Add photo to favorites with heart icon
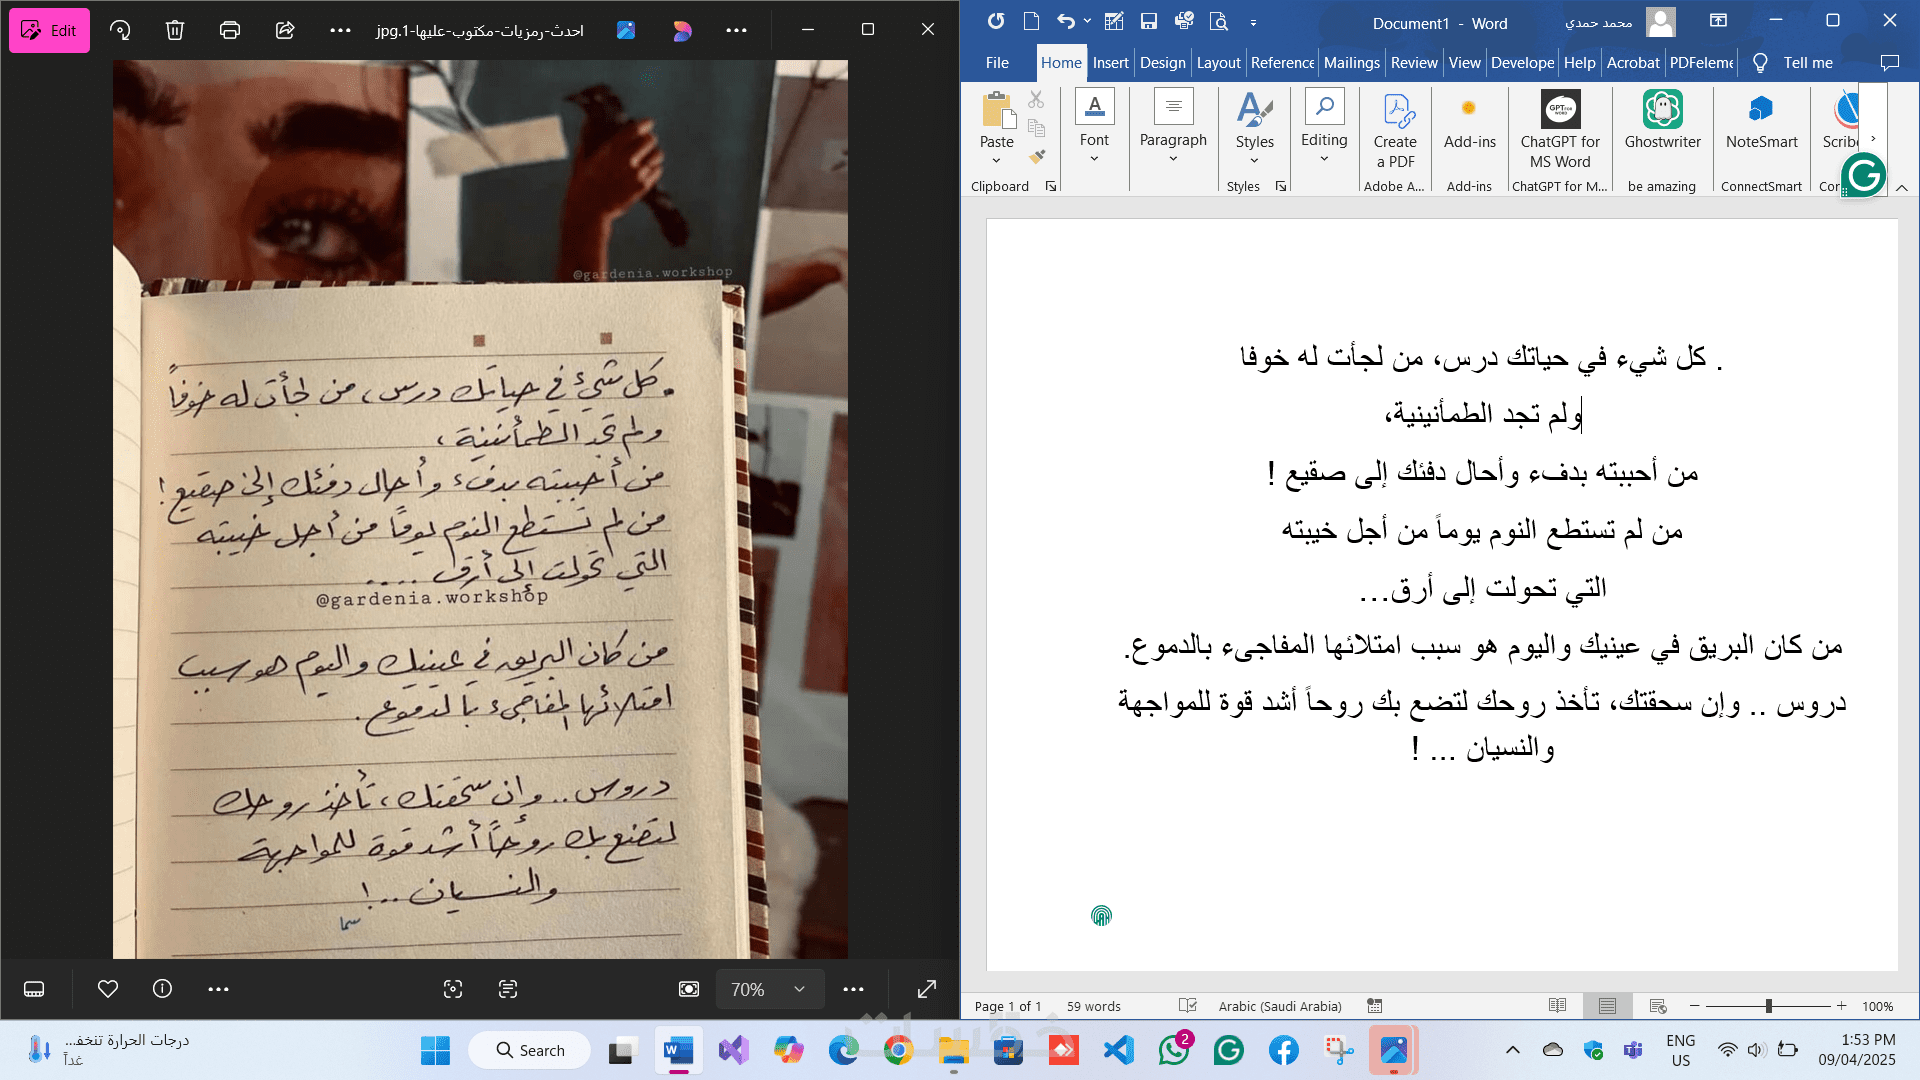This screenshot has height=1080, width=1920. pyautogui.click(x=108, y=989)
